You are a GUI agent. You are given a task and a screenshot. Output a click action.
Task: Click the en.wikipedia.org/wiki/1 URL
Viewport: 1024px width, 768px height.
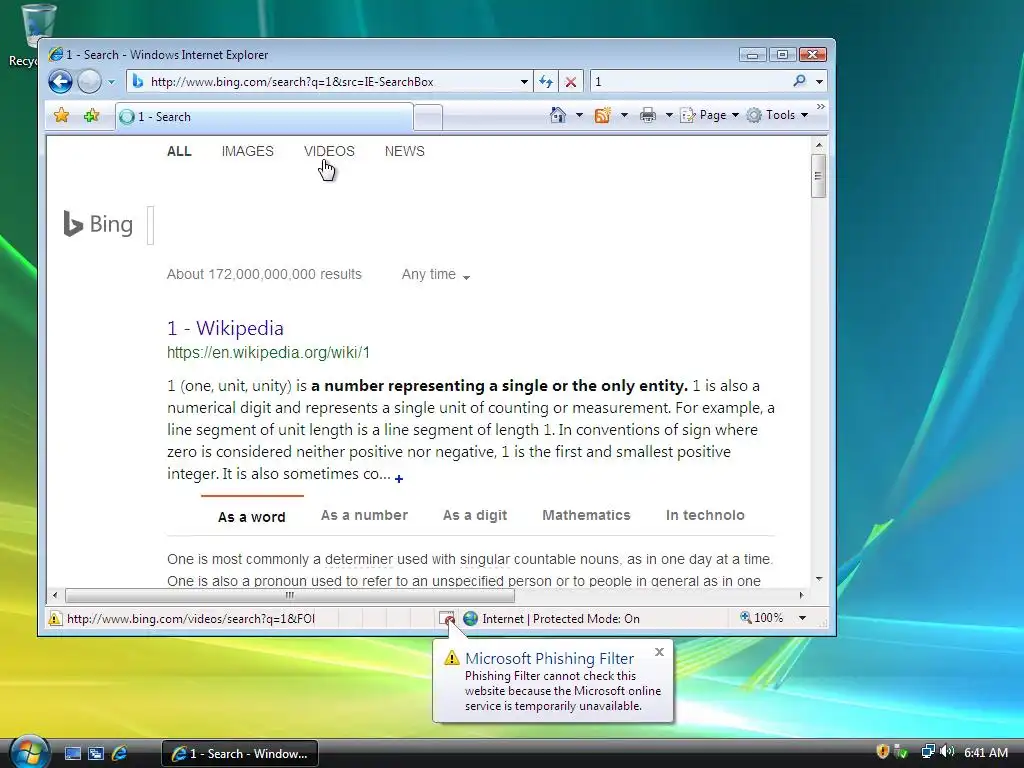click(268, 353)
